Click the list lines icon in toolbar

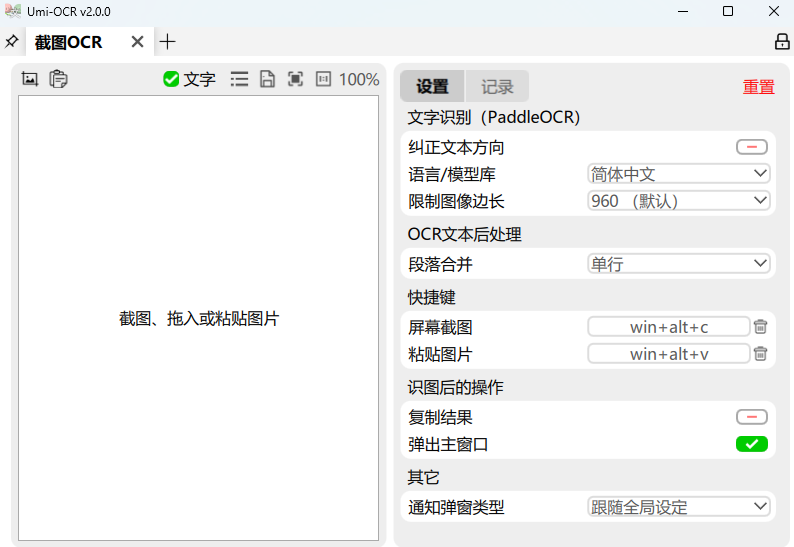[239, 79]
